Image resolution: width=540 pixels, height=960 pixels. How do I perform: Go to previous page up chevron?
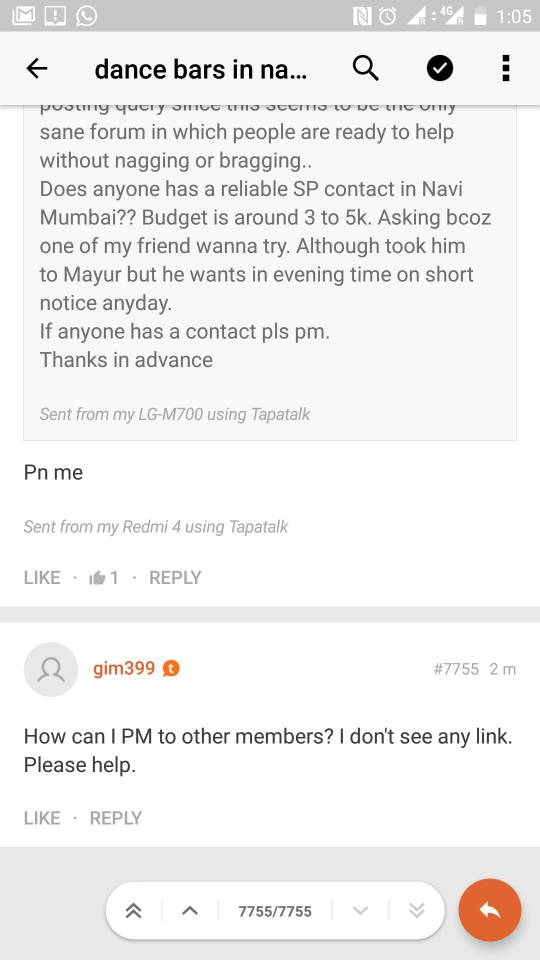coord(190,910)
